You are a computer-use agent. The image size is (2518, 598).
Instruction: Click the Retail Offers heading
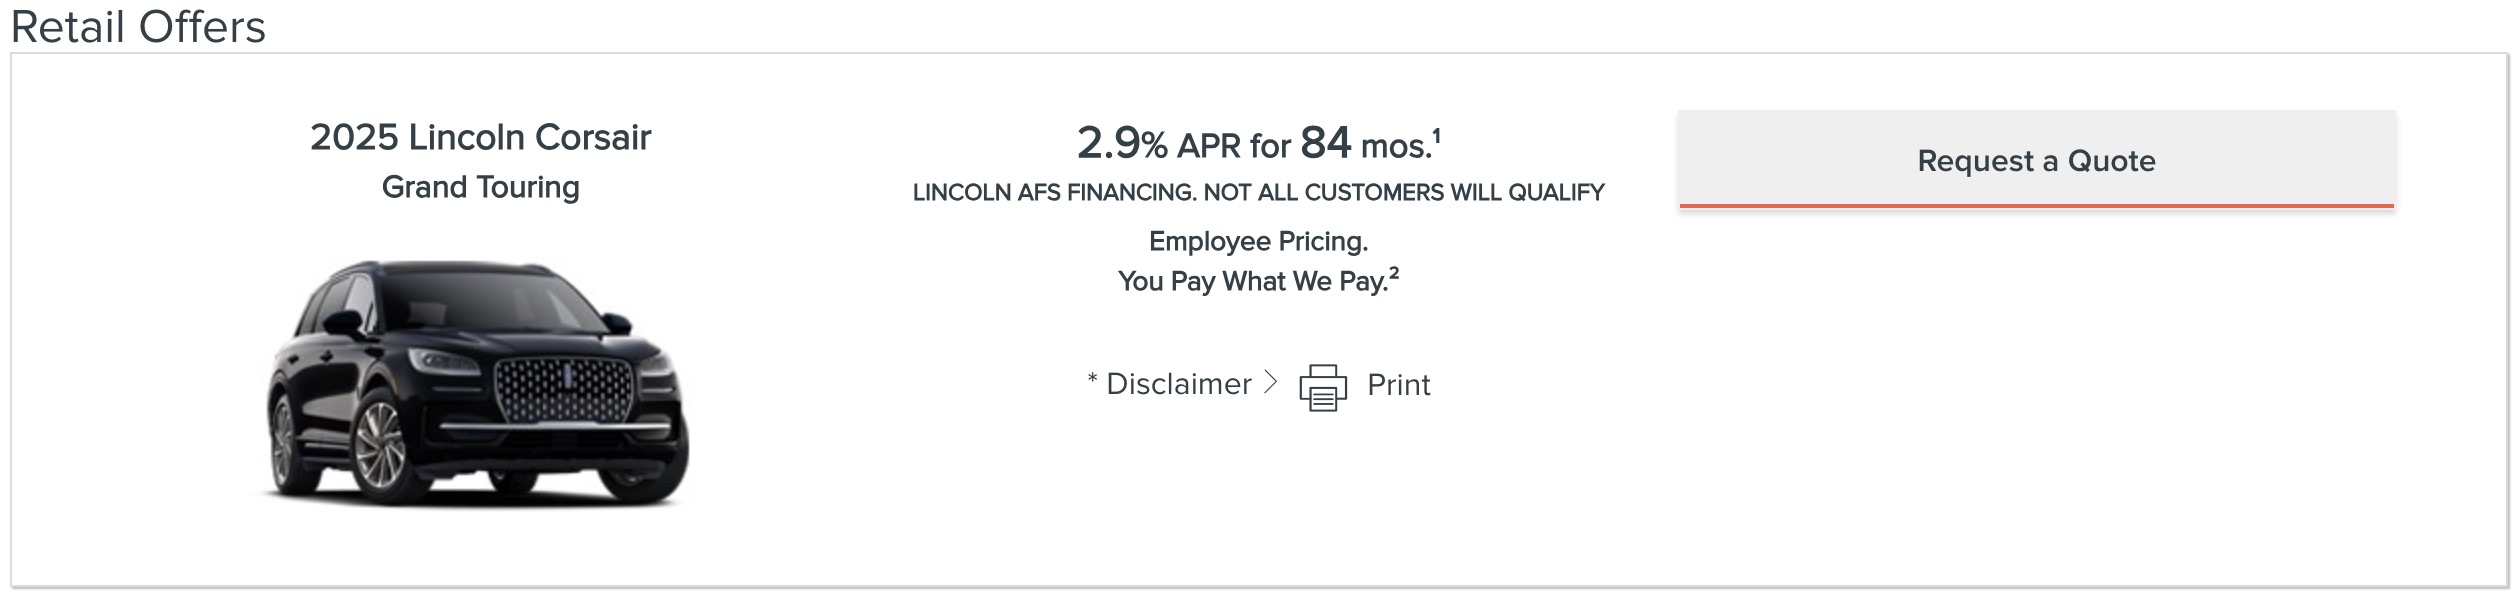[138, 26]
